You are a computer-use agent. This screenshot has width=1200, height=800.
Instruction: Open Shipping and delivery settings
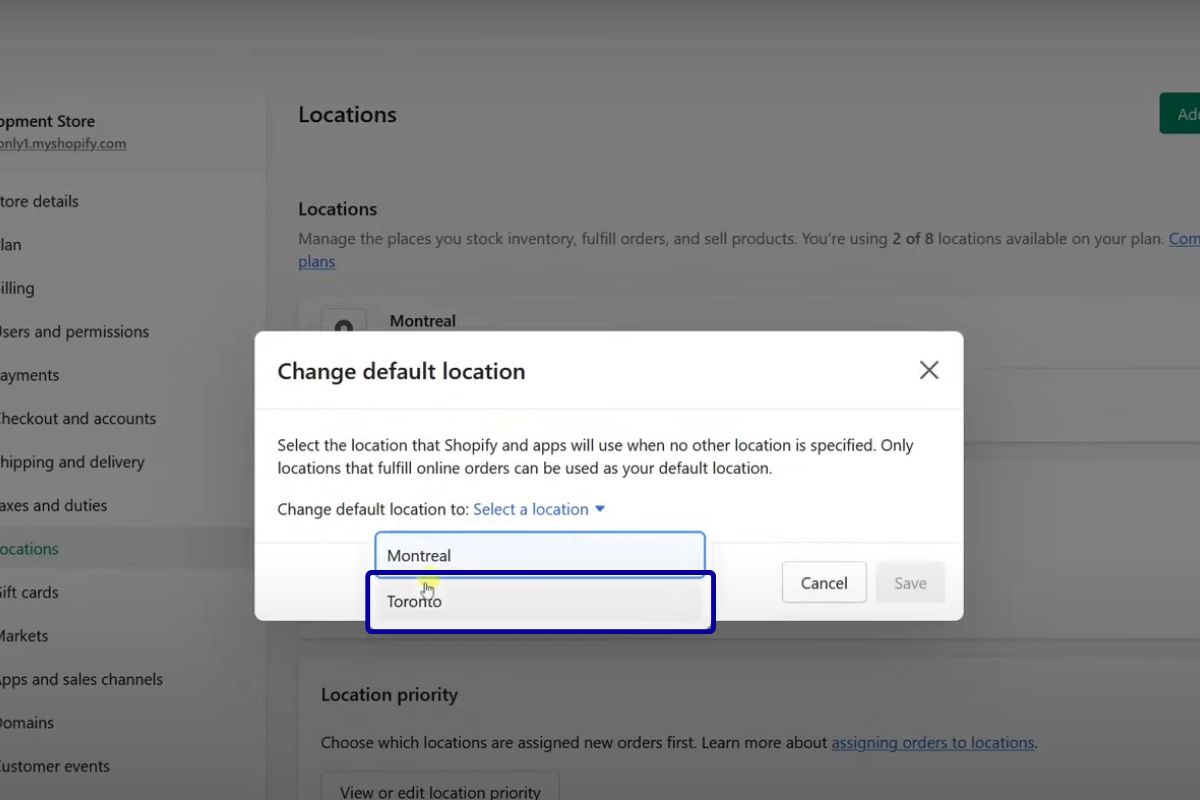tap(71, 462)
